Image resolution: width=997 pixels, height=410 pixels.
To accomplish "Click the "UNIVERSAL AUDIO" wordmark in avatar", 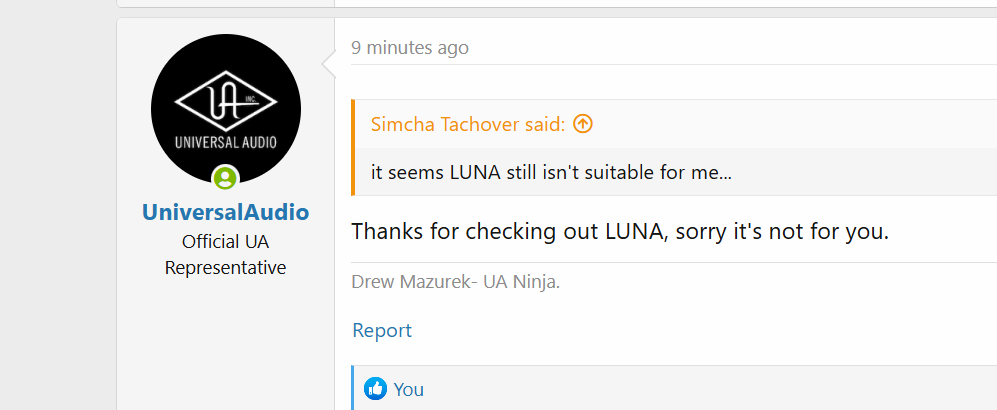I will (226, 141).
